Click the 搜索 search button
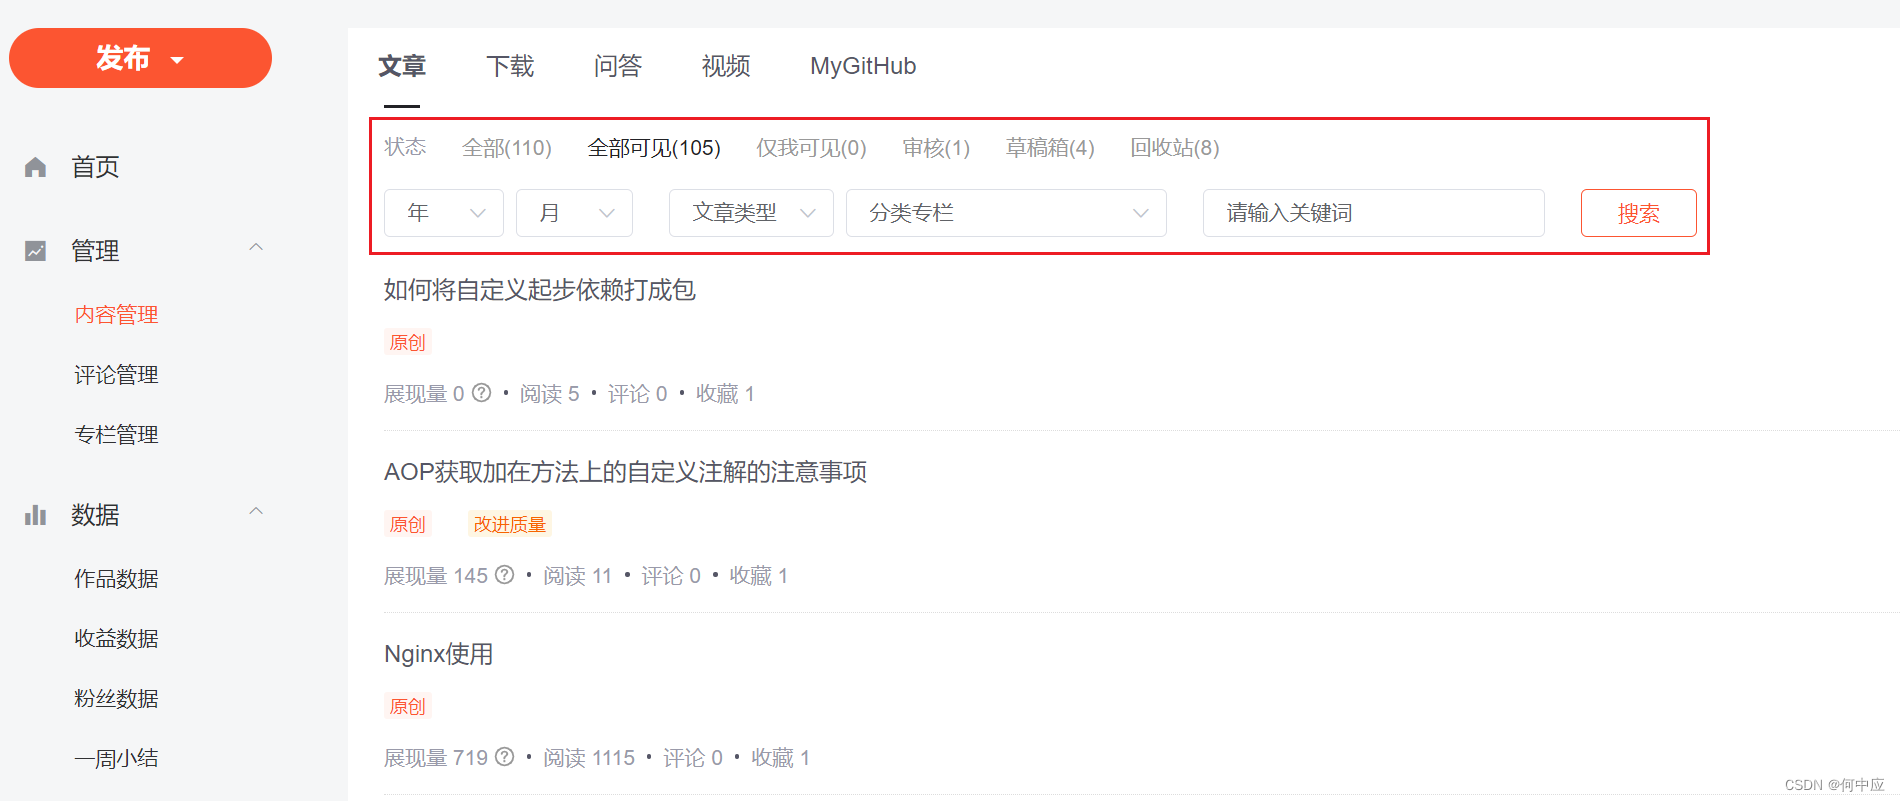 pyautogui.click(x=1638, y=213)
